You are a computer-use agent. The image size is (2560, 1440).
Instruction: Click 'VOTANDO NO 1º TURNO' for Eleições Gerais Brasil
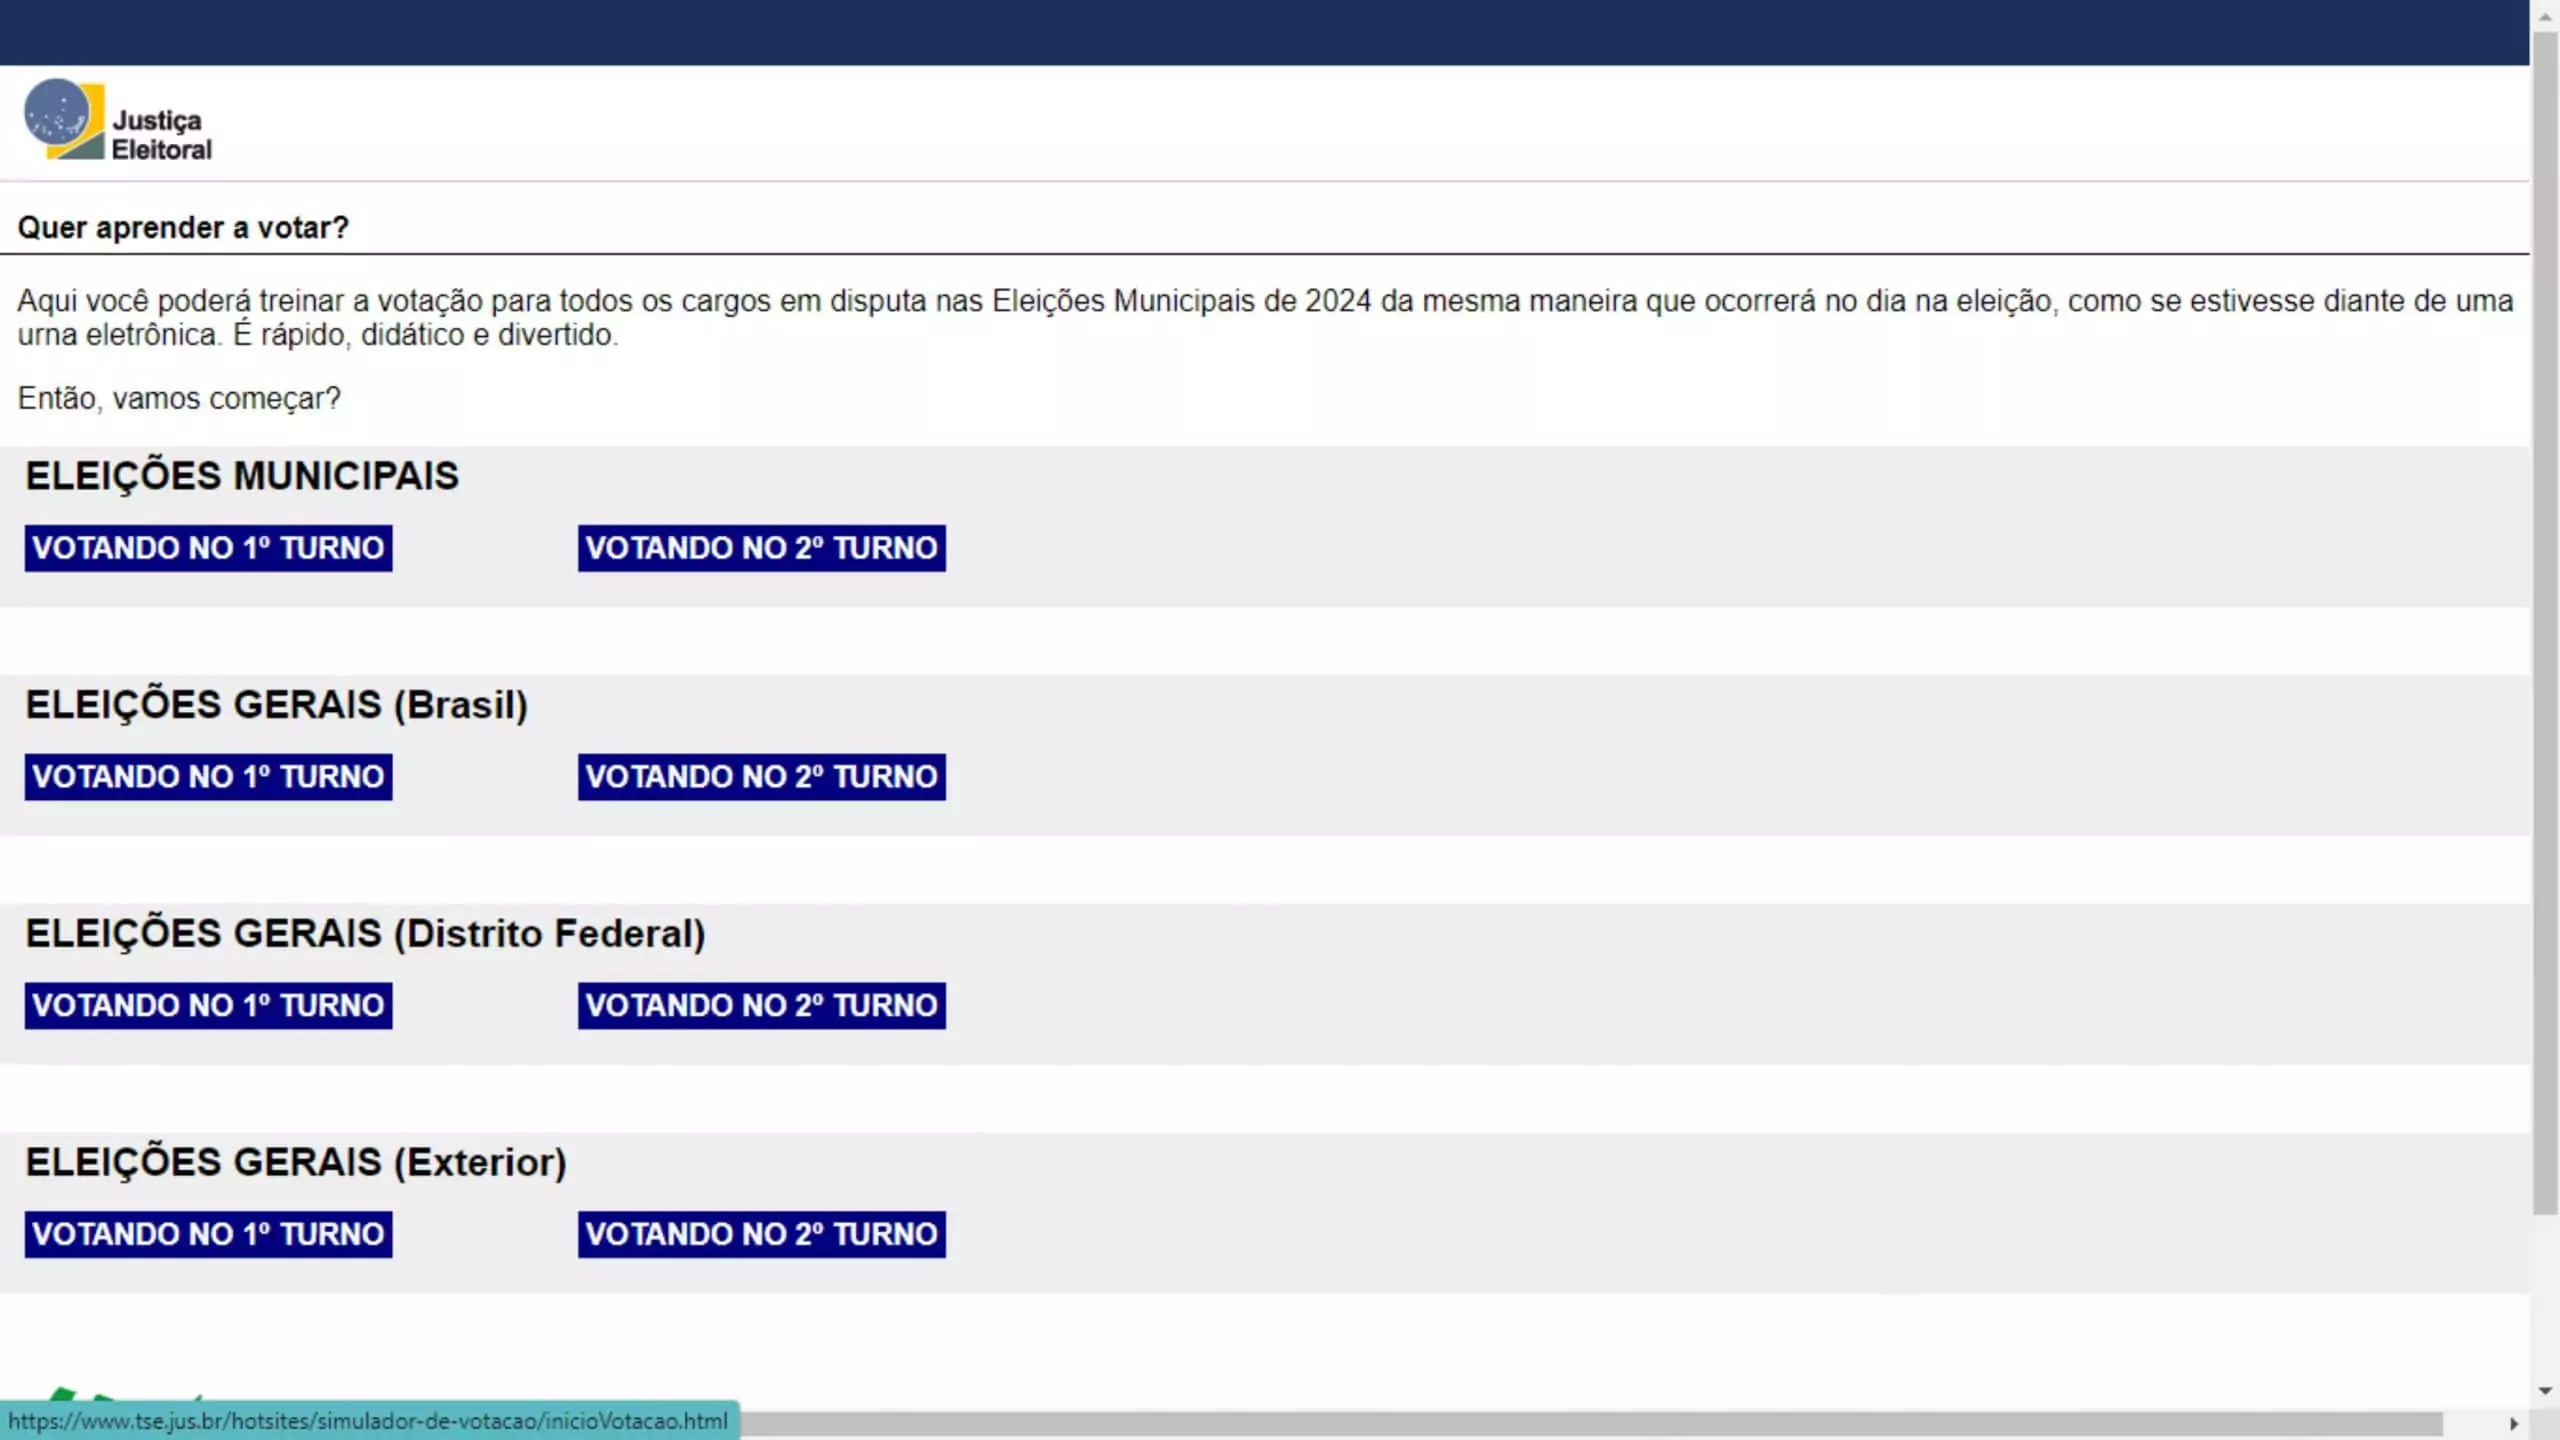click(207, 775)
